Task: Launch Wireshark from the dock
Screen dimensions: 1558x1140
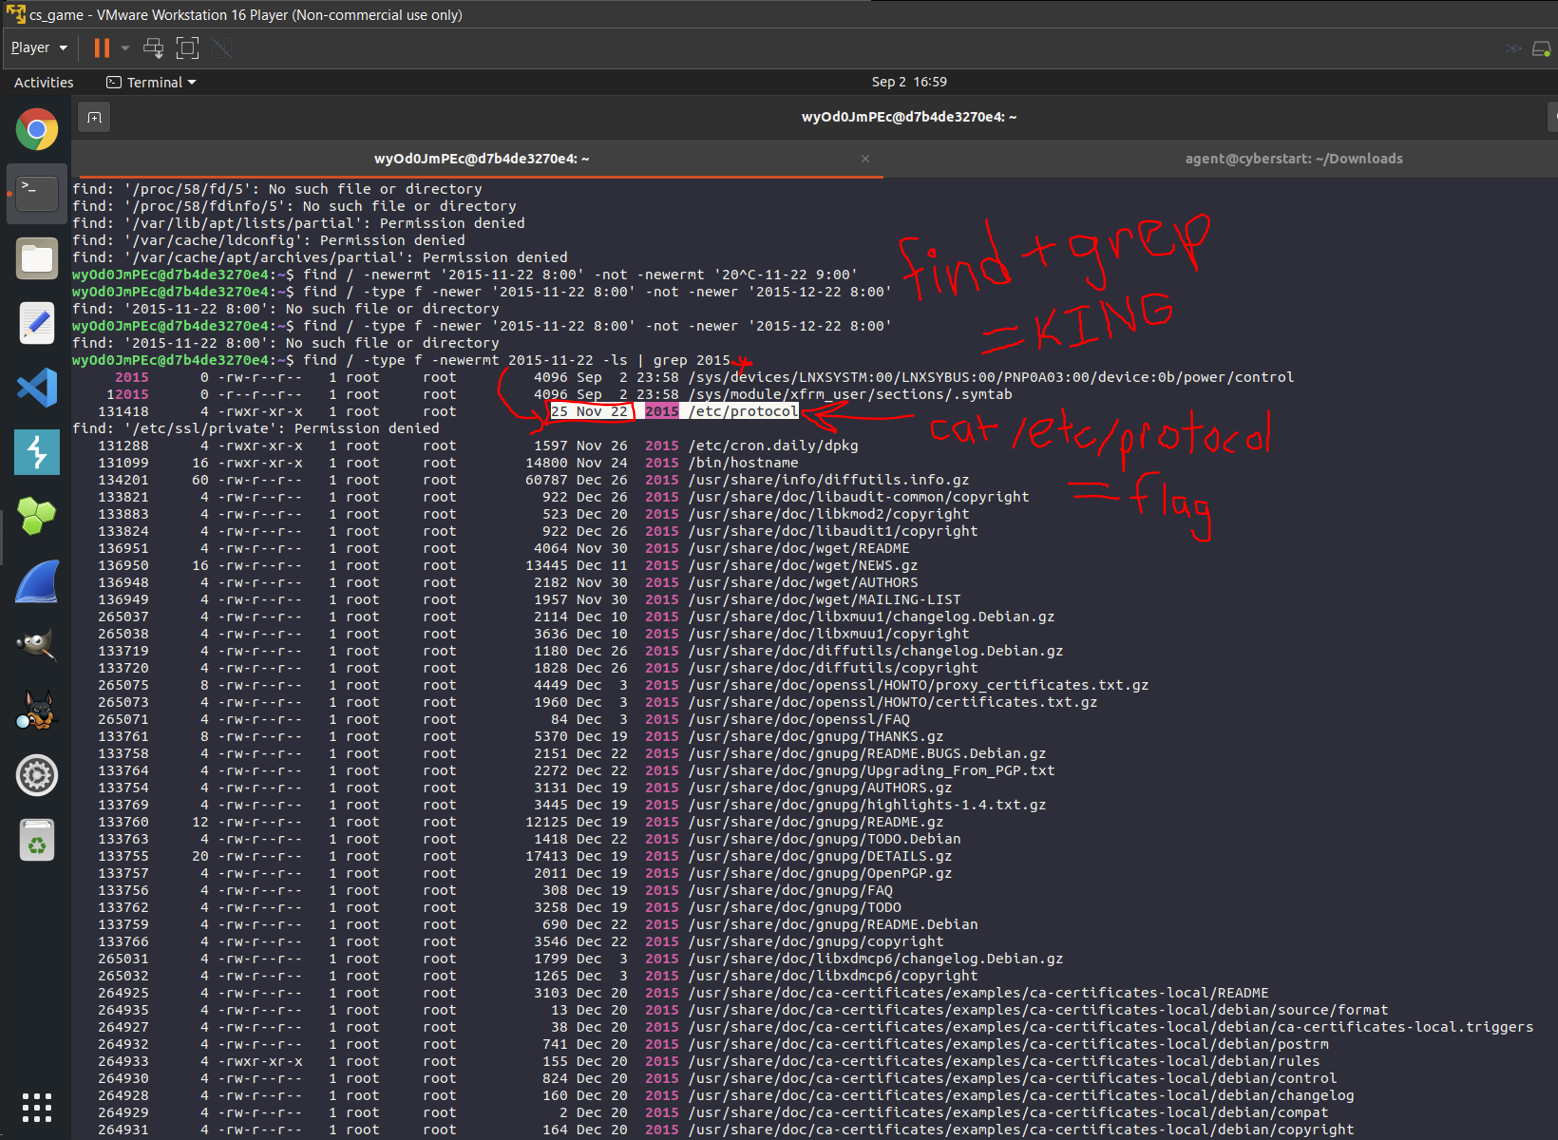Action: pos(37,582)
